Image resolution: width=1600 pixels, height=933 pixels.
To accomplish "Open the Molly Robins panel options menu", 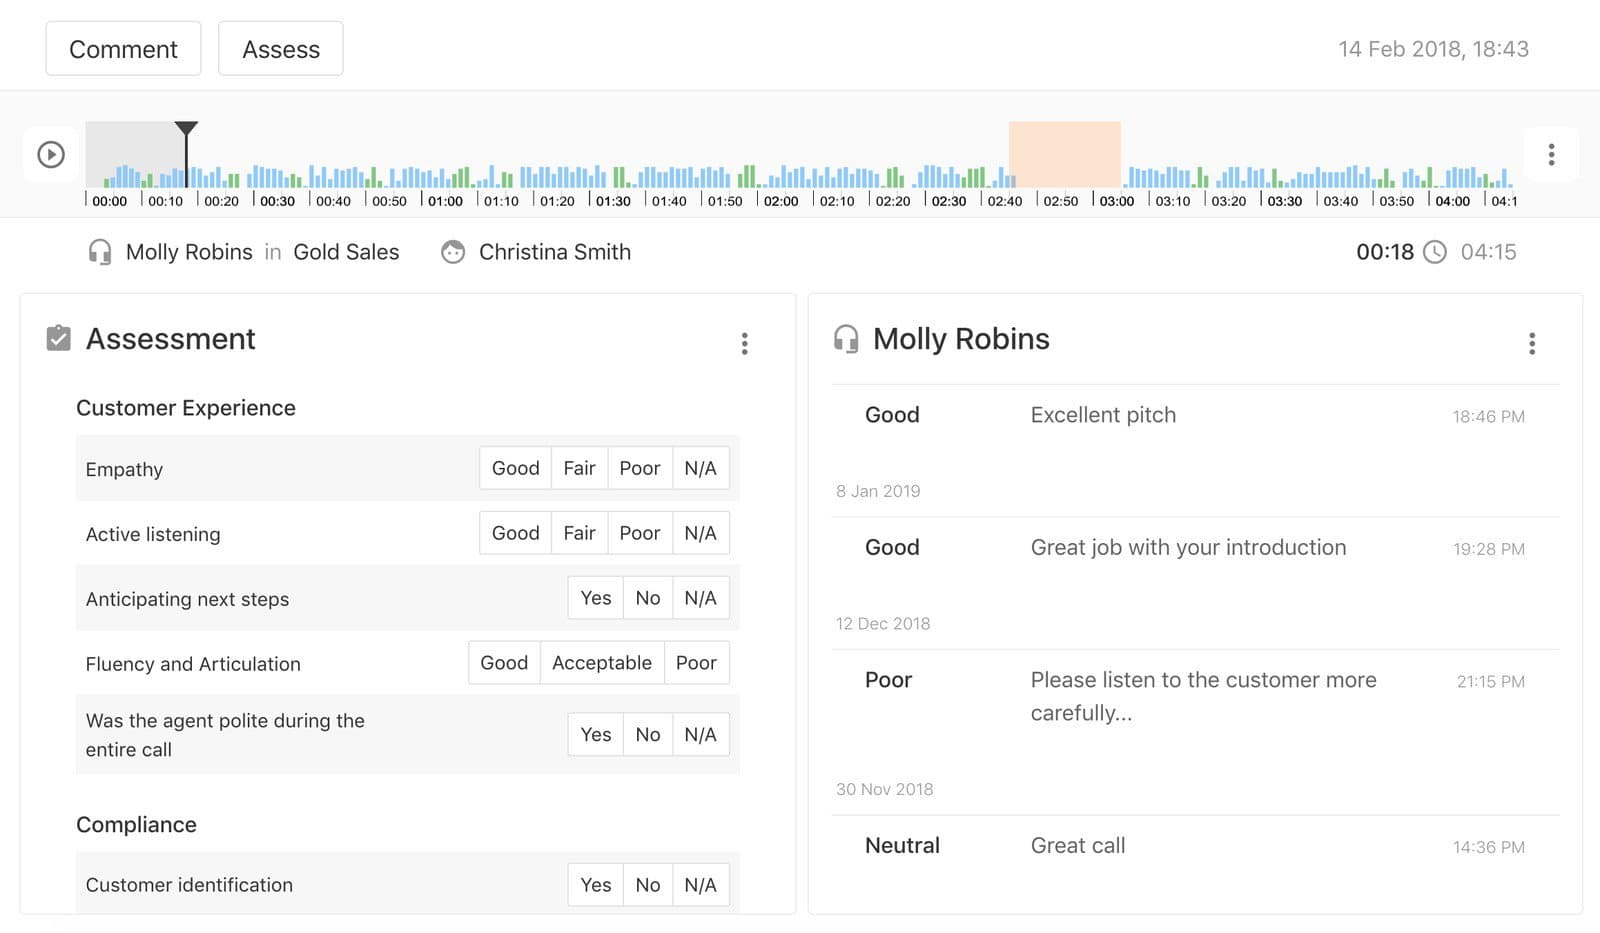I will tap(1532, 343).
